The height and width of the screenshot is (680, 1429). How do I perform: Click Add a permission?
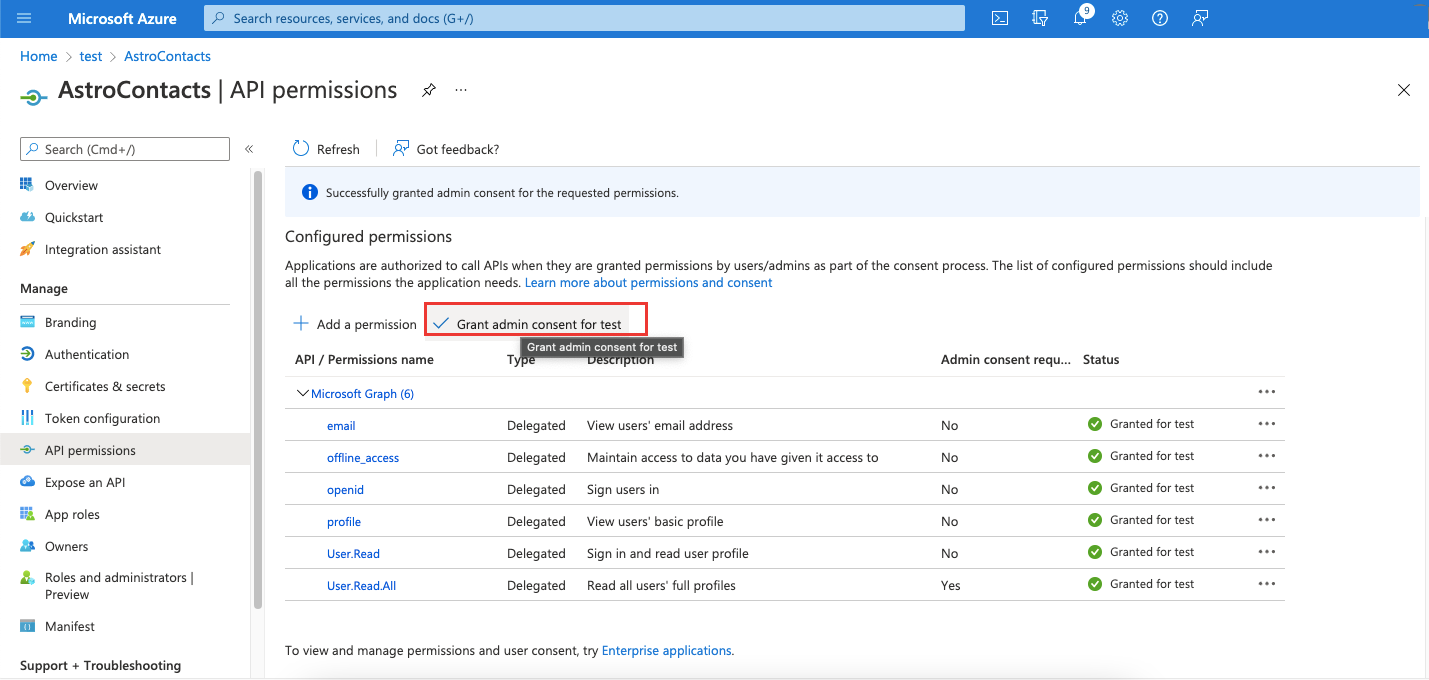click(x=354, y=324)
